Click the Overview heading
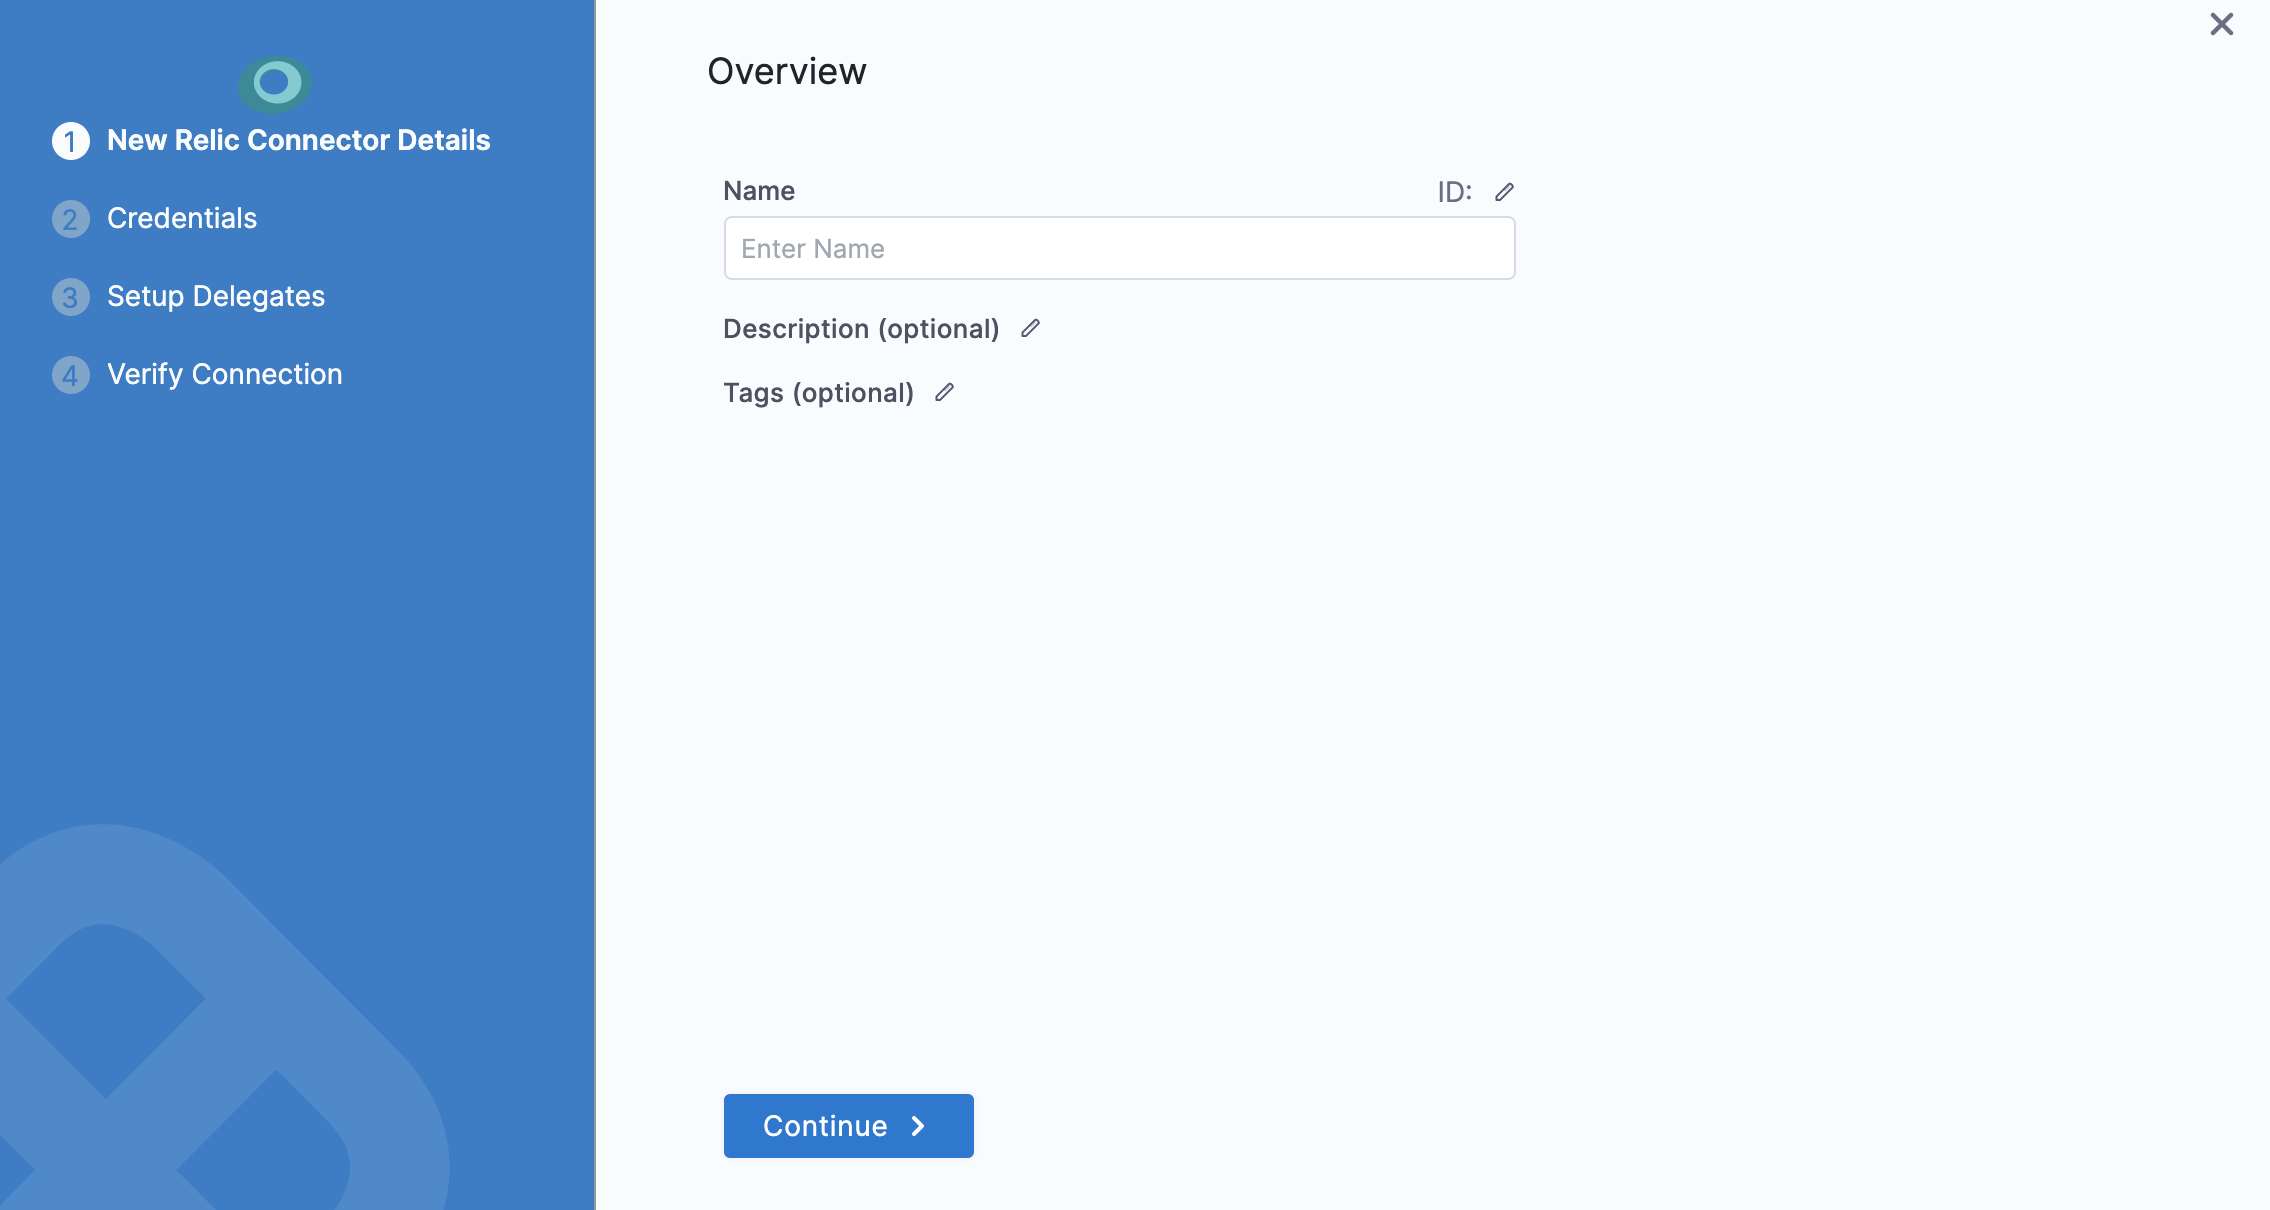This screenshot has height=1210, width=2270. pyautogui.click(x=786, y=72)
